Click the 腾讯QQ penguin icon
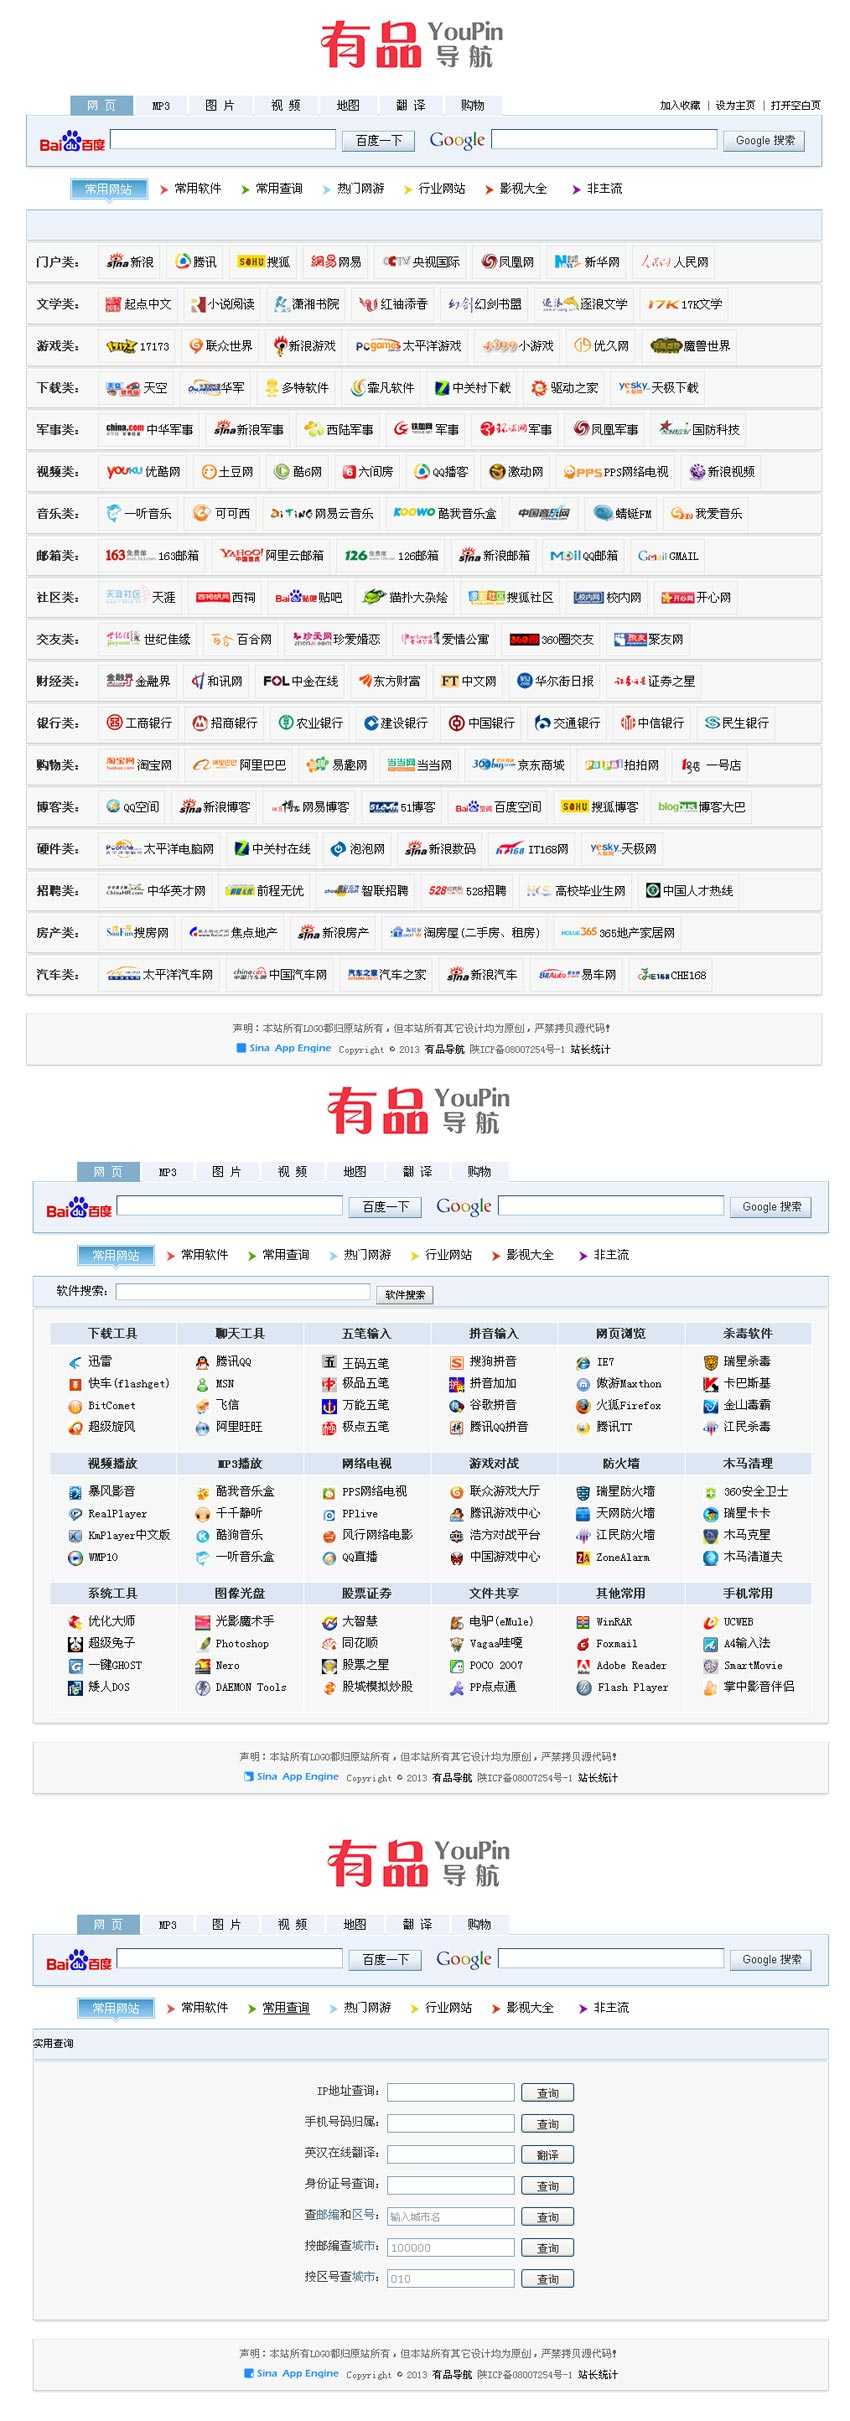The image size is (850, 2421). [202, 1362]
